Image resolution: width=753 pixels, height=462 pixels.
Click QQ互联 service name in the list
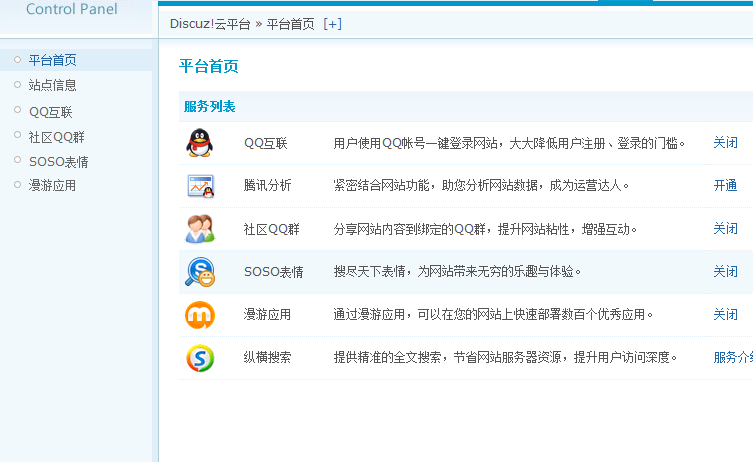(x=266, y=143)
